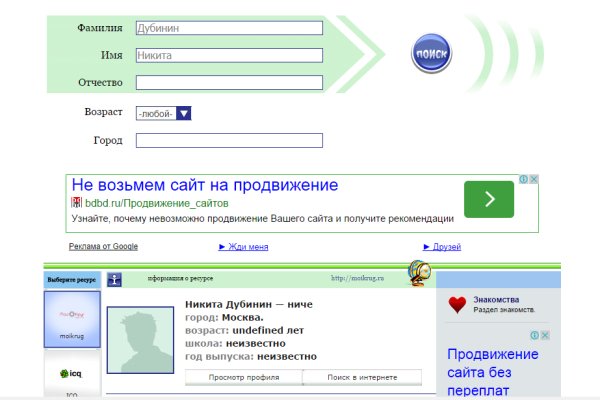
Task: Select the ICQ resource icon
Action: [72, 375]
